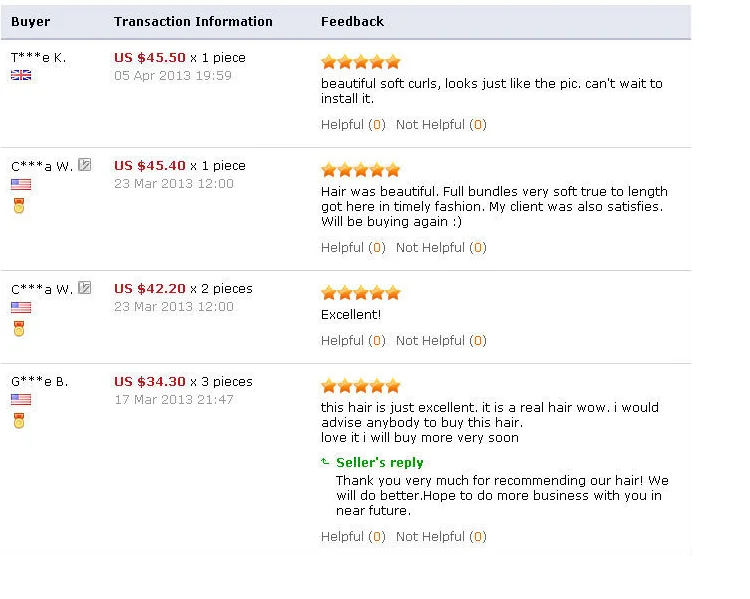Click the green Seller's reply arrow icon

325,462
